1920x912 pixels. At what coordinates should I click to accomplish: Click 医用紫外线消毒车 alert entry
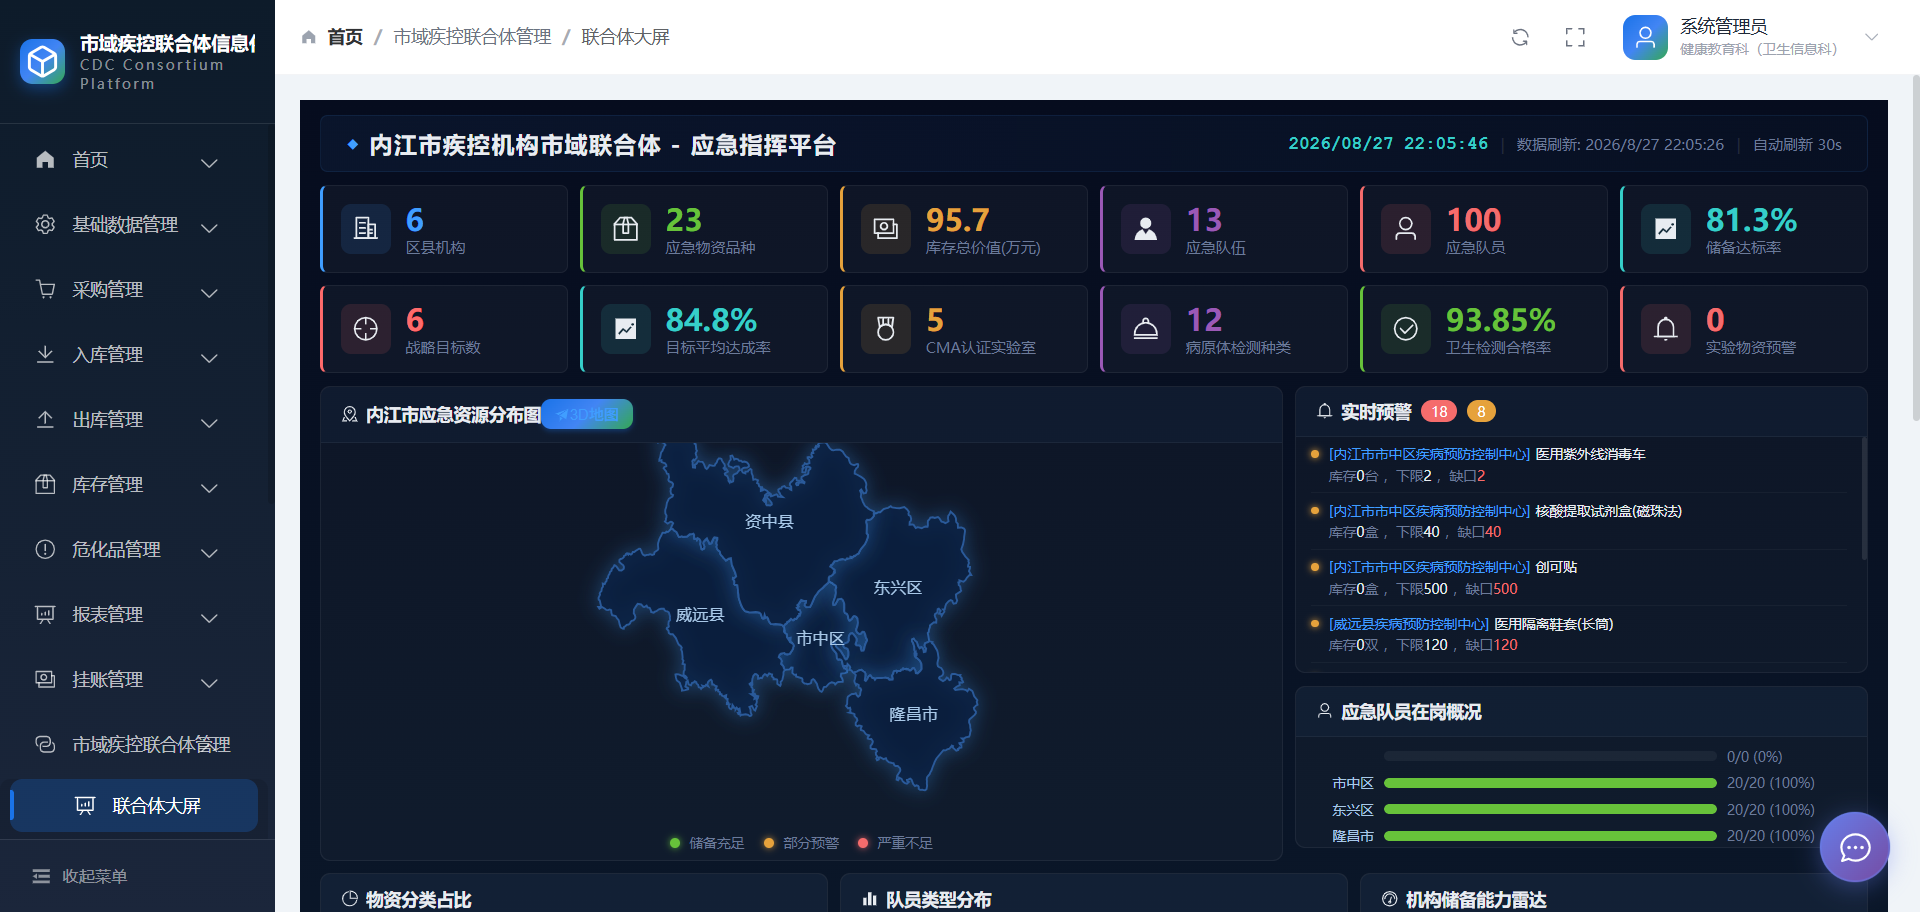tap(1578, 465)
